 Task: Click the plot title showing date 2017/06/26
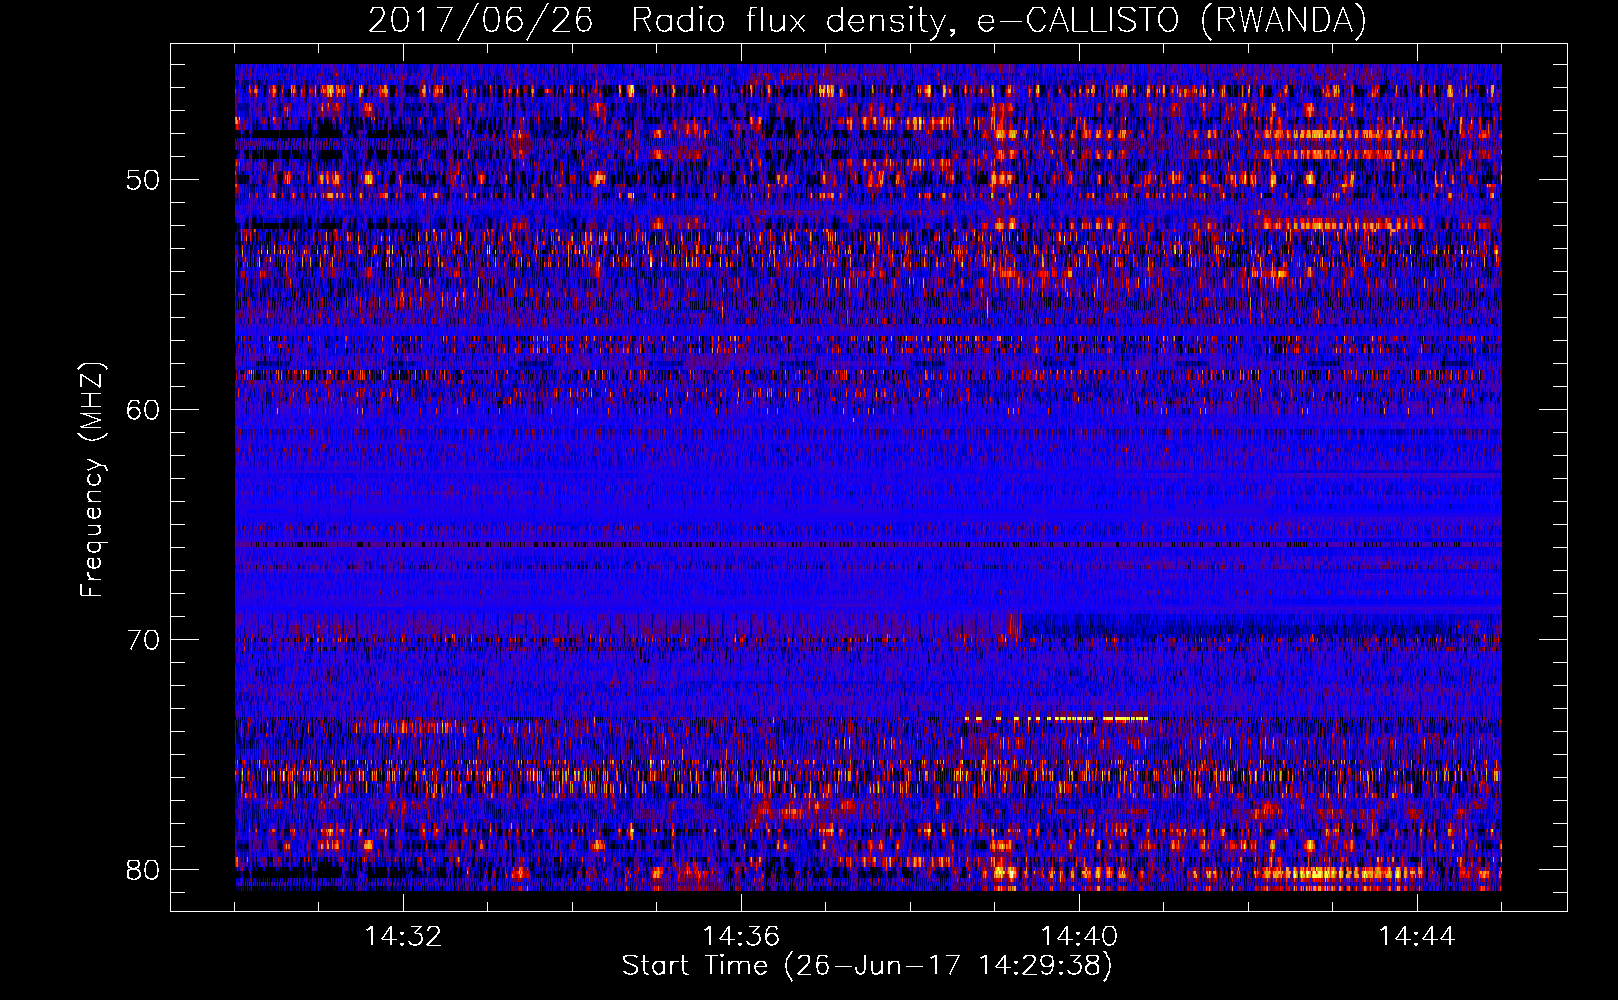[867, 20]
